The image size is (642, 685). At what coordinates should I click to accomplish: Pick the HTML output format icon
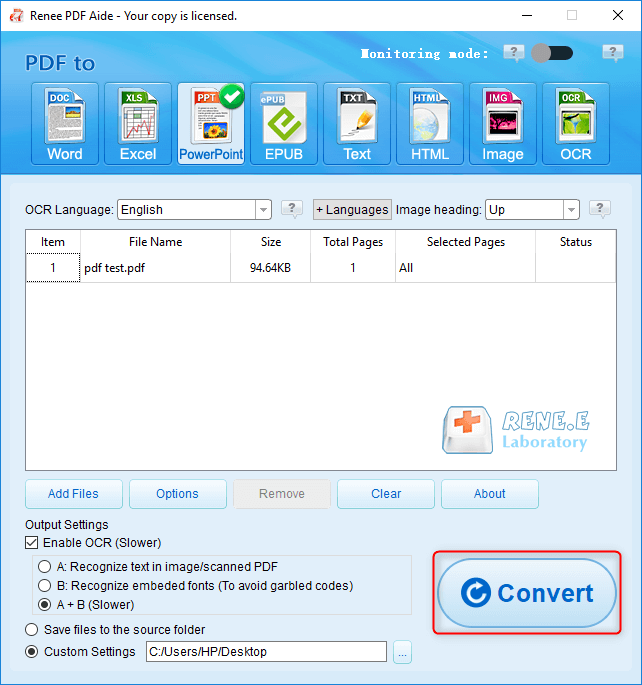pyautogui.click(x=430, y=124)
